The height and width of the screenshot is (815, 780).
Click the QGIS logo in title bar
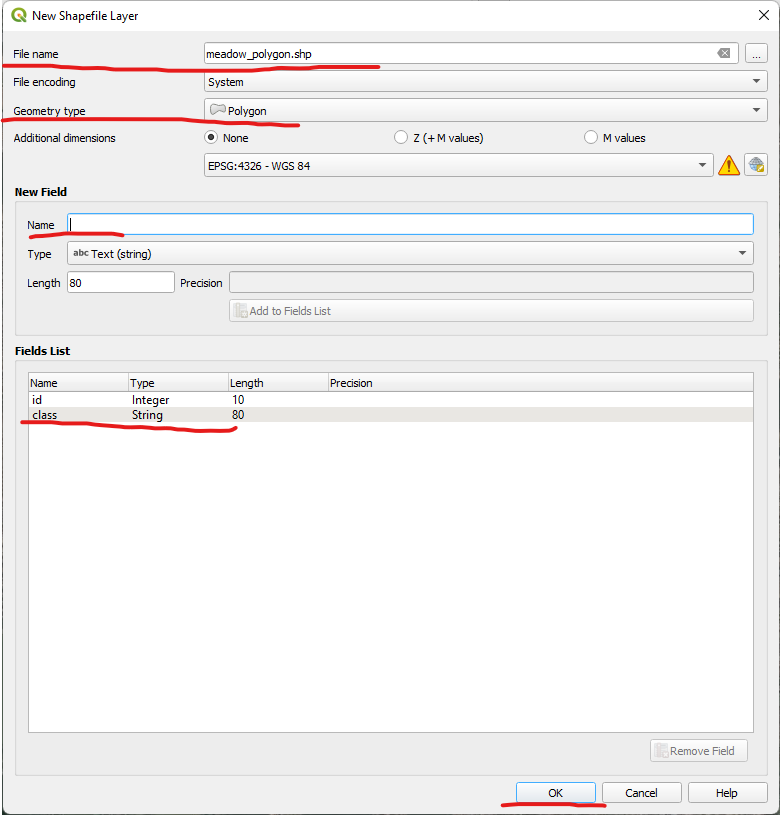pos(19,15)
